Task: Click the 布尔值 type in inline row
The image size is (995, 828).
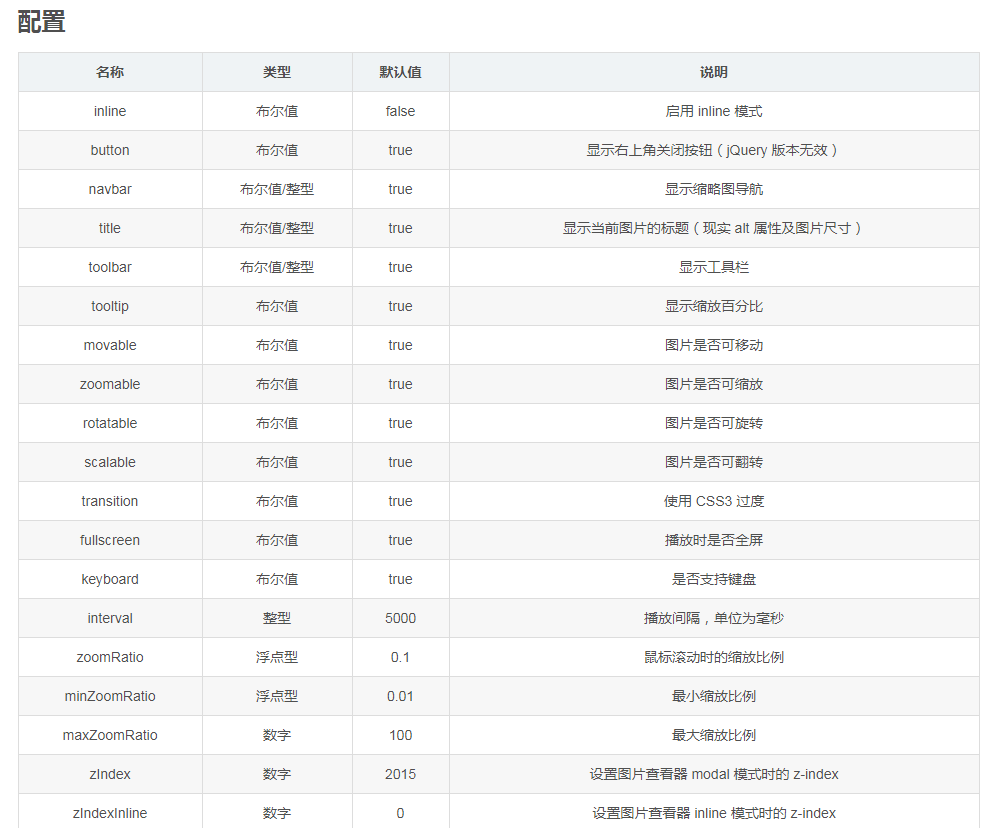Action: 277,111
